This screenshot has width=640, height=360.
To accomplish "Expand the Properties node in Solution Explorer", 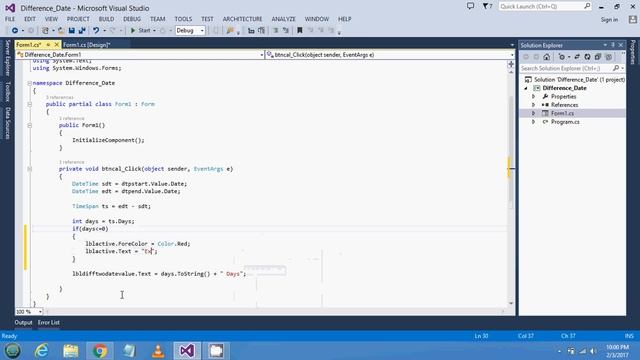I will [533, 97].
